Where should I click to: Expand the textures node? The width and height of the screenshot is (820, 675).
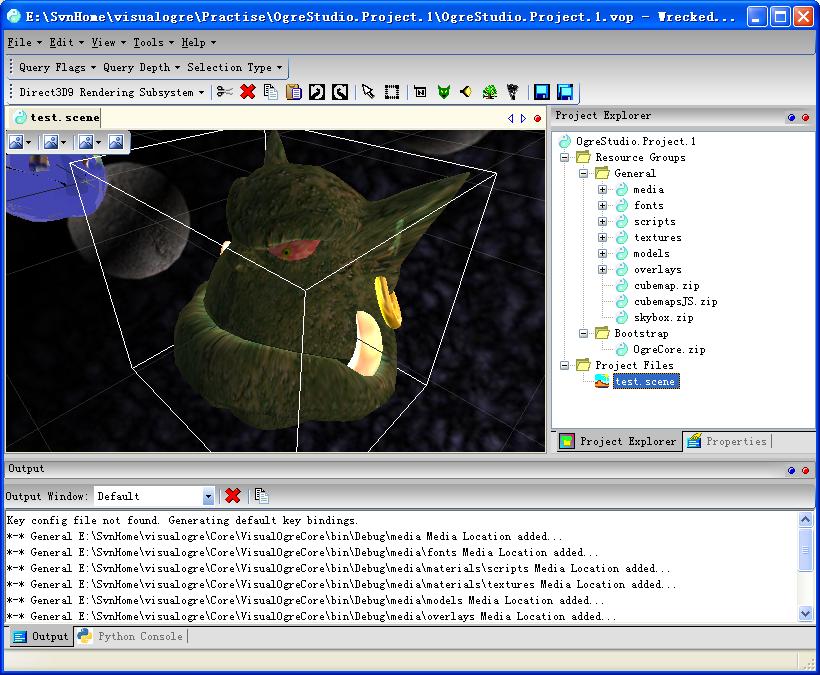(602, 237)
